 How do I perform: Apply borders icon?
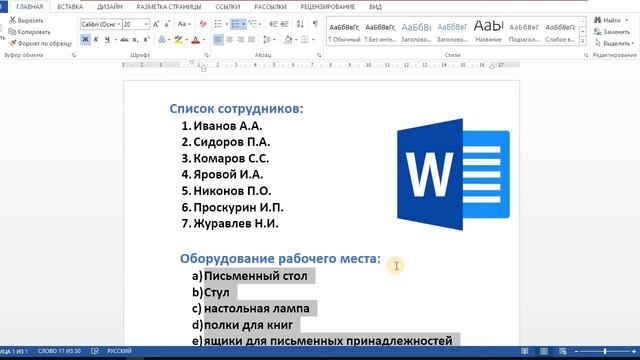click(x=304, y=40)
